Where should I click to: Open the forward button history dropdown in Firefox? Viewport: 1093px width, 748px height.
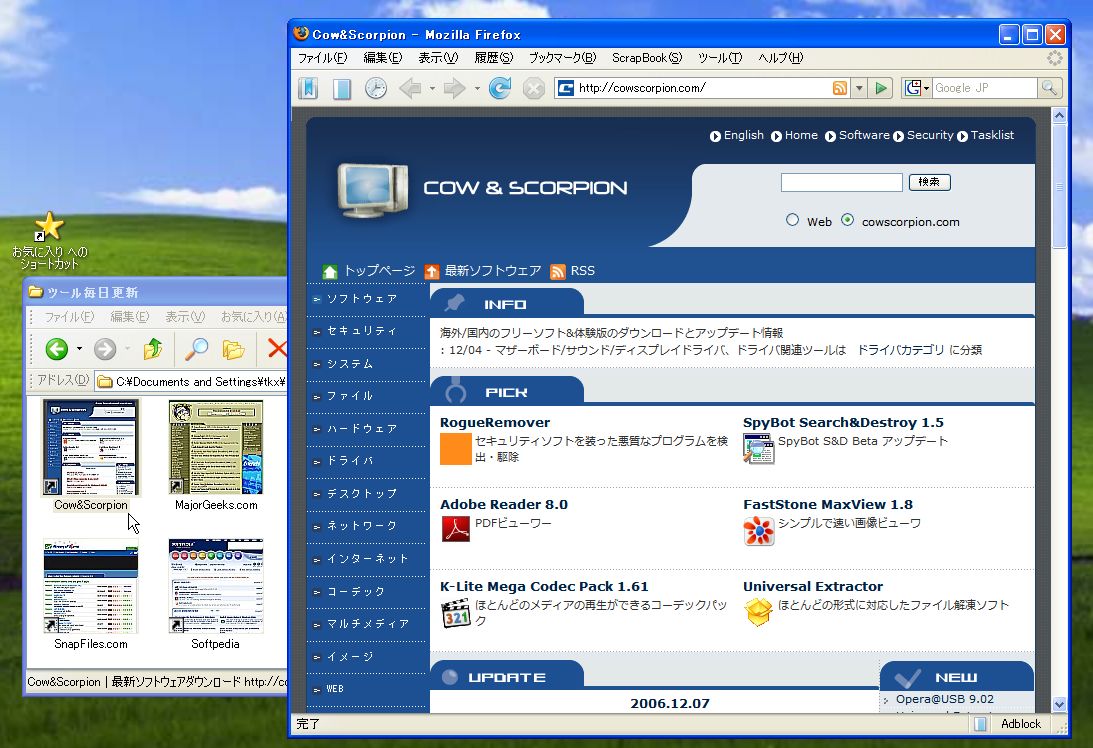(x=477, y=89)
